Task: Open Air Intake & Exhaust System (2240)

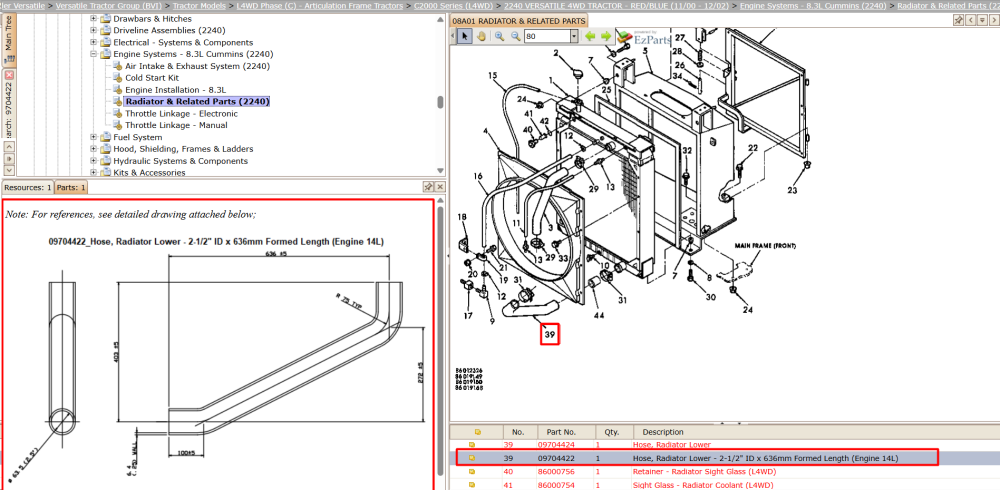Action: coord(198,66)
